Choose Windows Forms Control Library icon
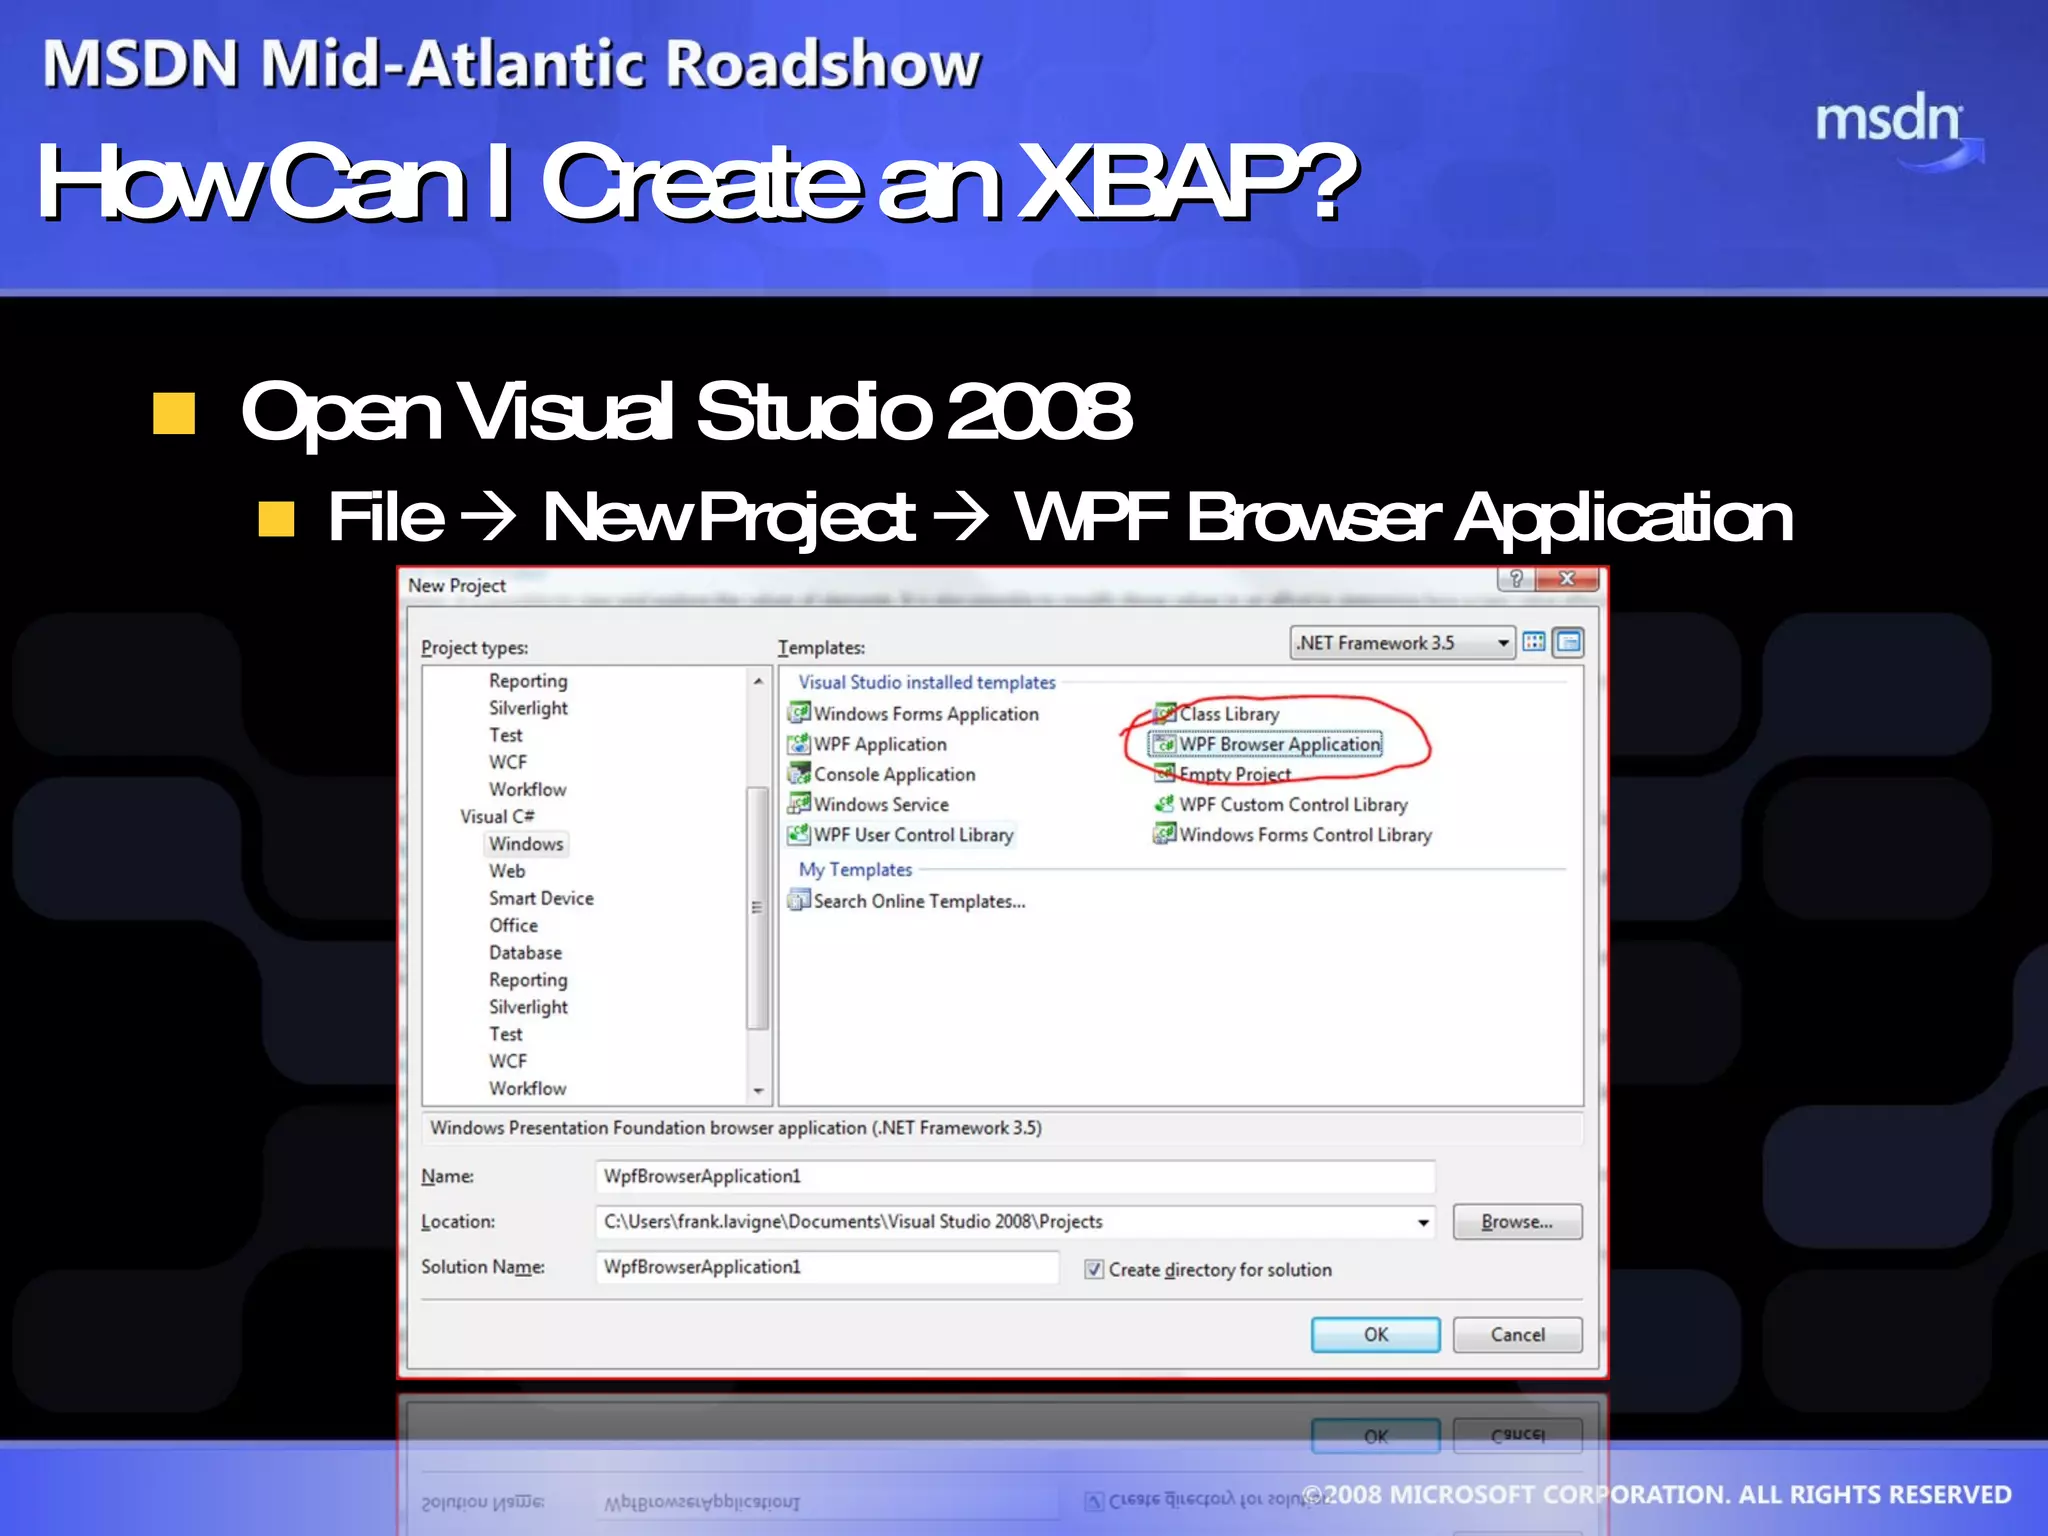This screenshot has height=1536, width=2048. pos(1164,833)
